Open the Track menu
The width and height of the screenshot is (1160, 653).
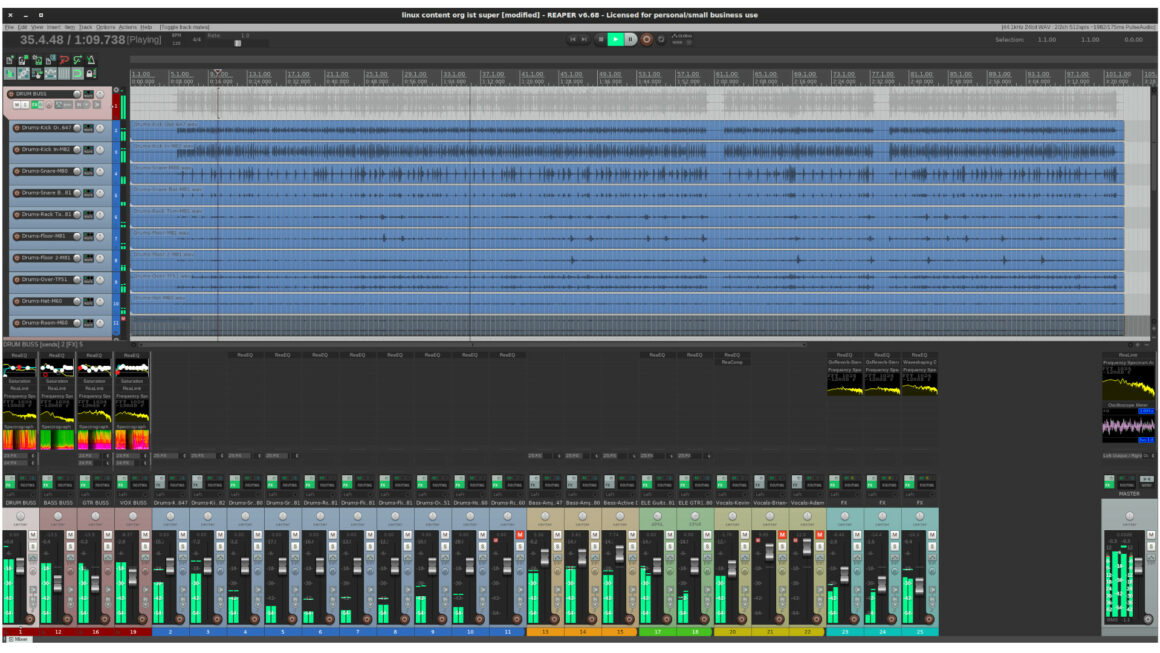point(85,27)
